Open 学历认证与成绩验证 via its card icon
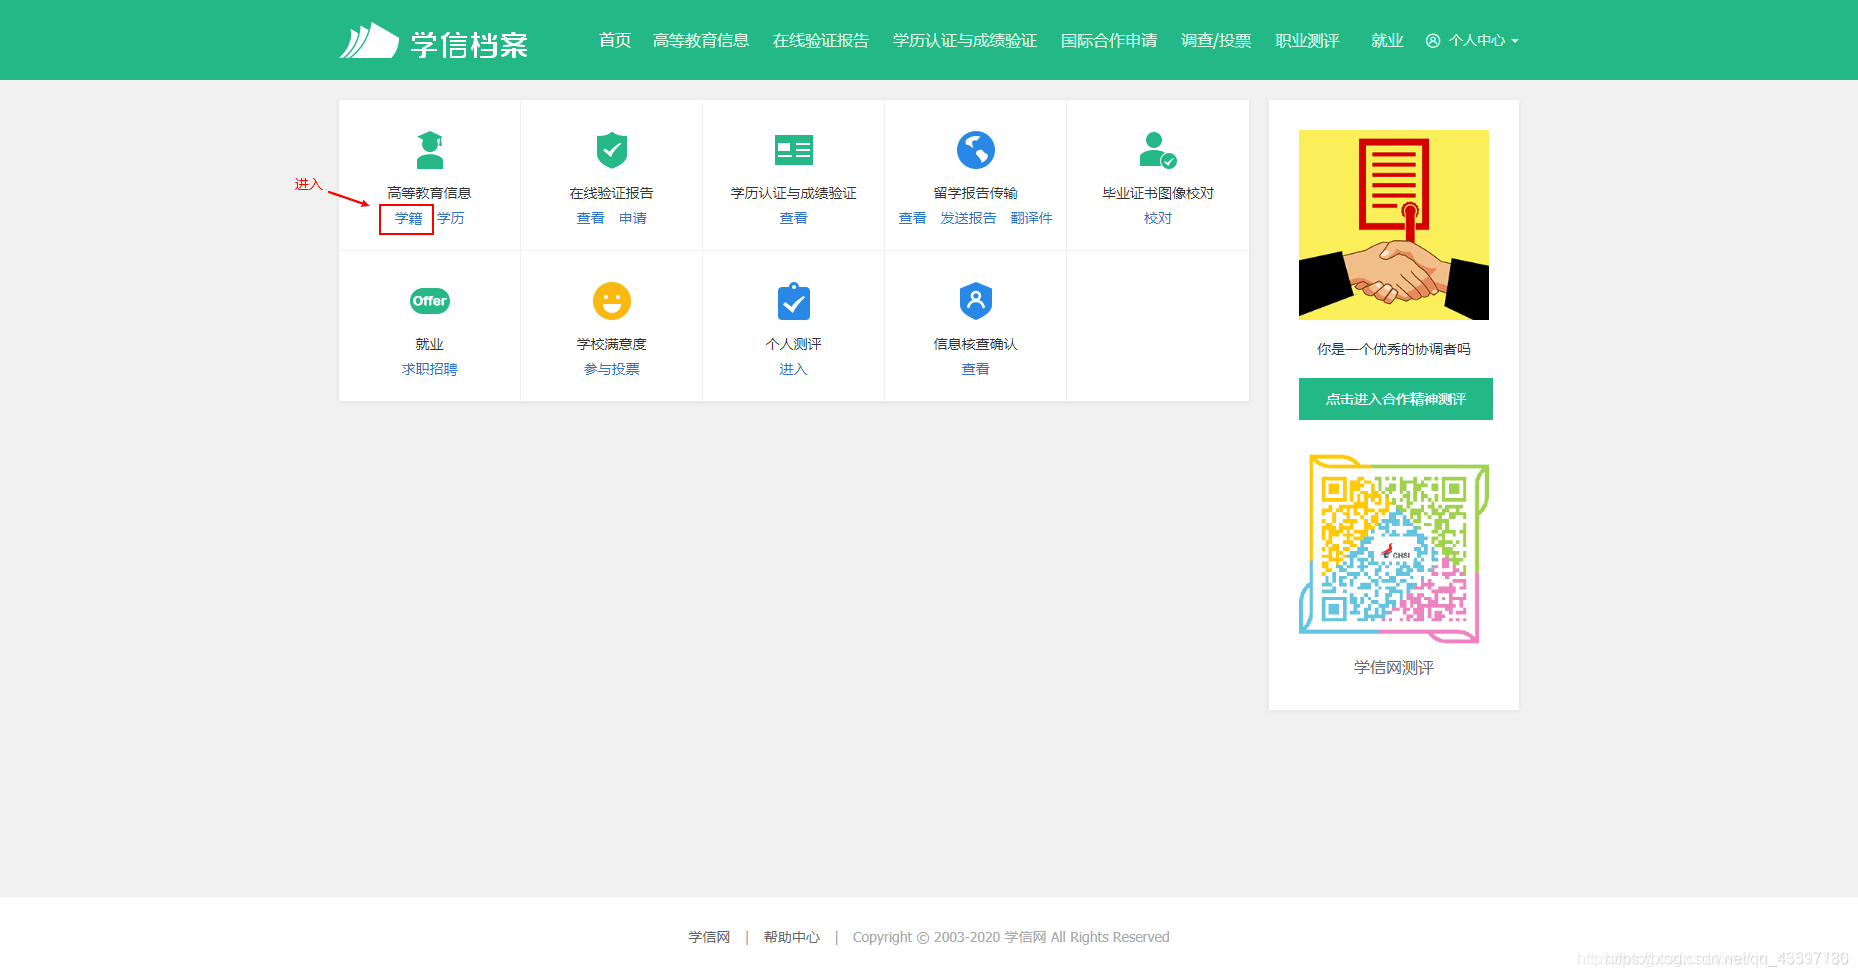The image size is (1858, 977). pyautogui.click(x=793, y=150)
